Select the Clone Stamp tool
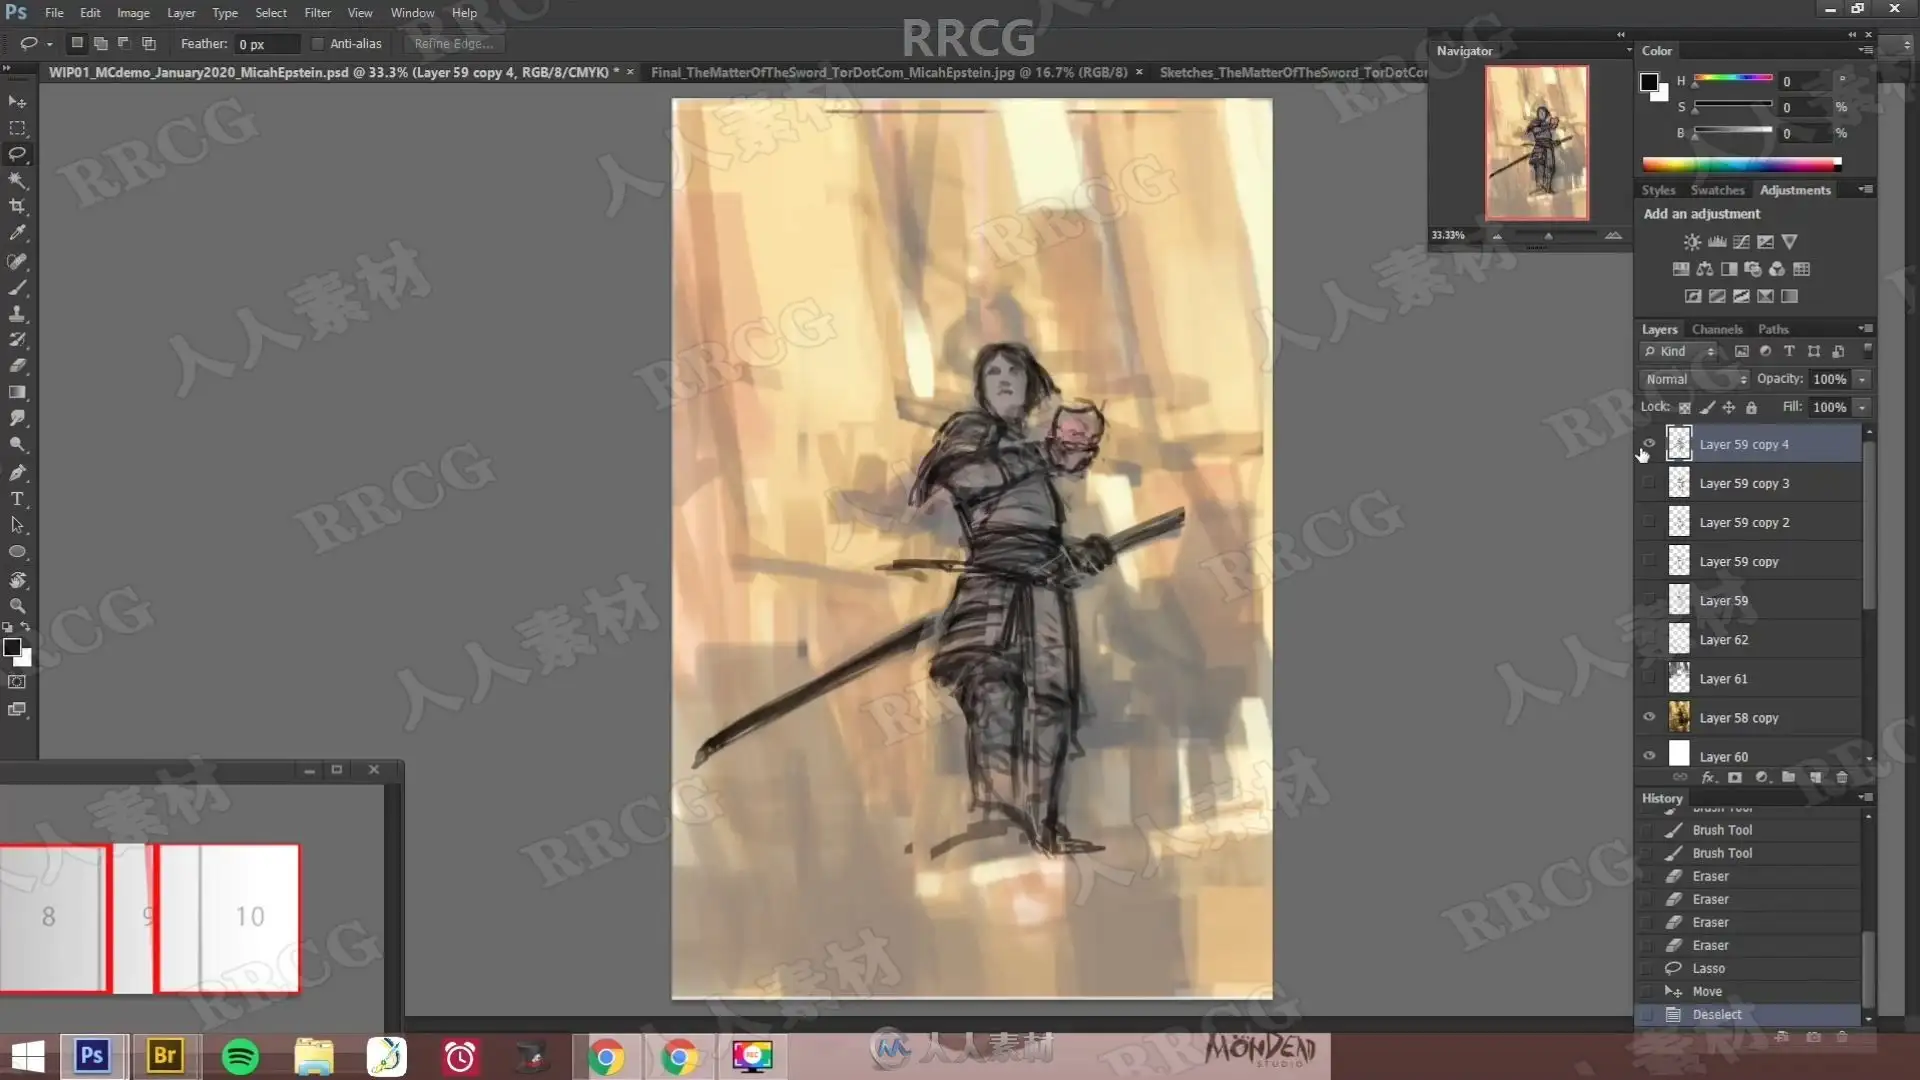1920x1080 pixels. [17, 314]
